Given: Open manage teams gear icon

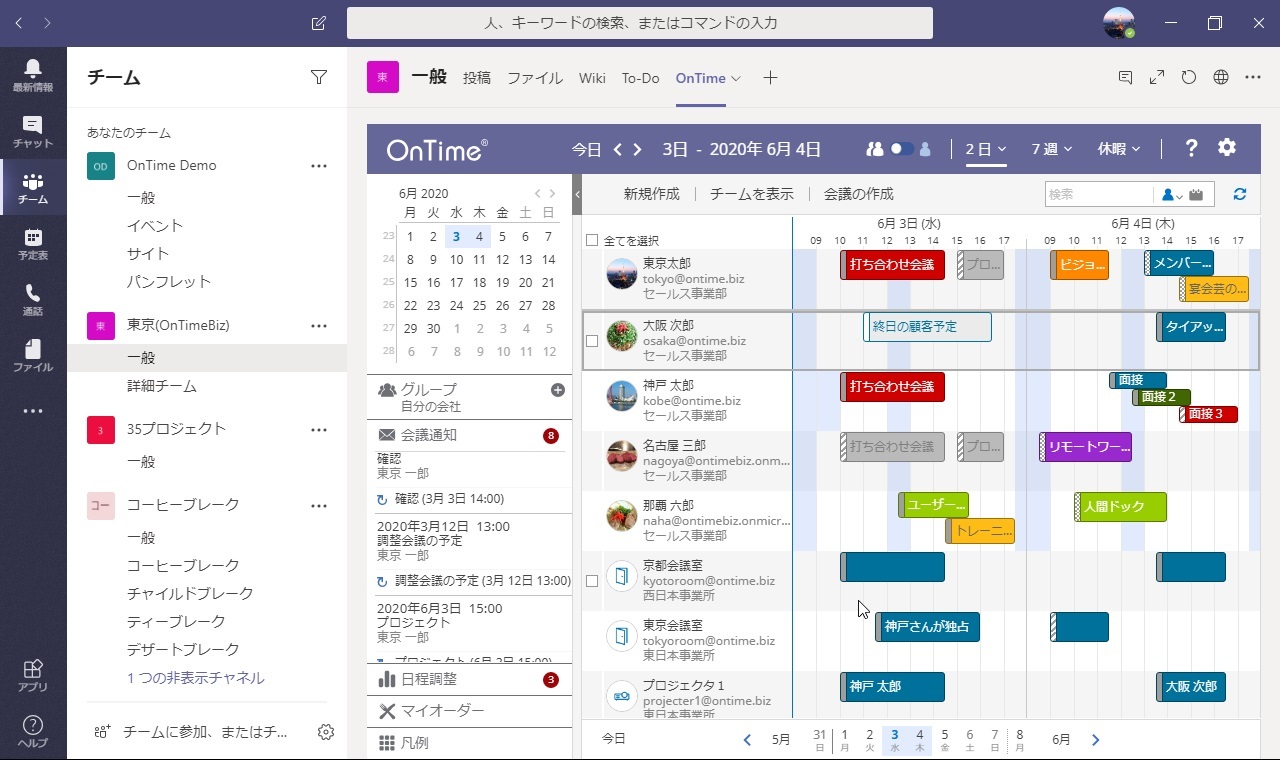Looking at the screenshot, I should tap(325, 732).
